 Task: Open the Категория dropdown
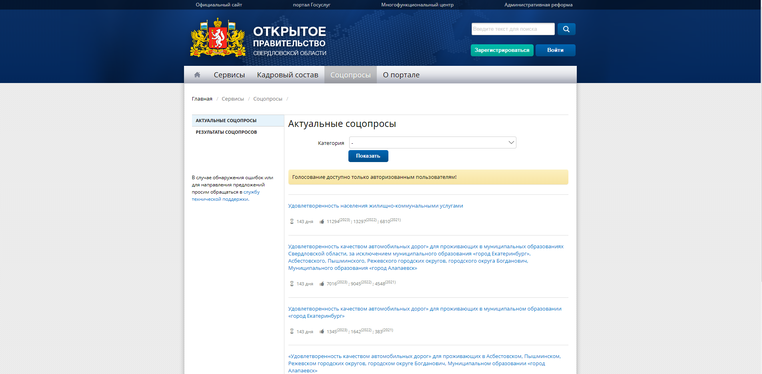(433, 143)
